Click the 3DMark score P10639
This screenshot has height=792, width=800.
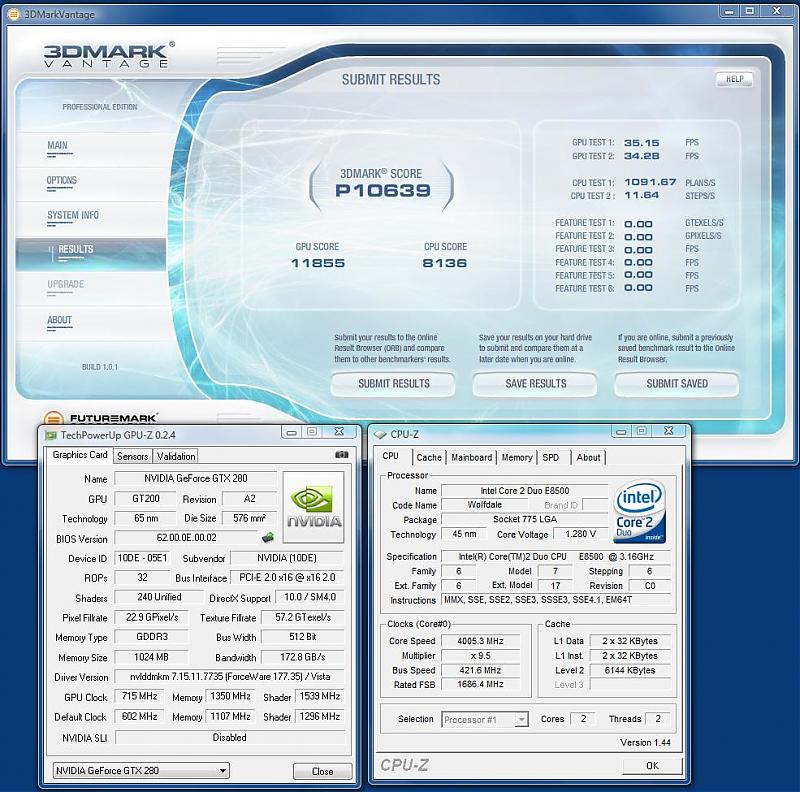click(x=383, y=190)
